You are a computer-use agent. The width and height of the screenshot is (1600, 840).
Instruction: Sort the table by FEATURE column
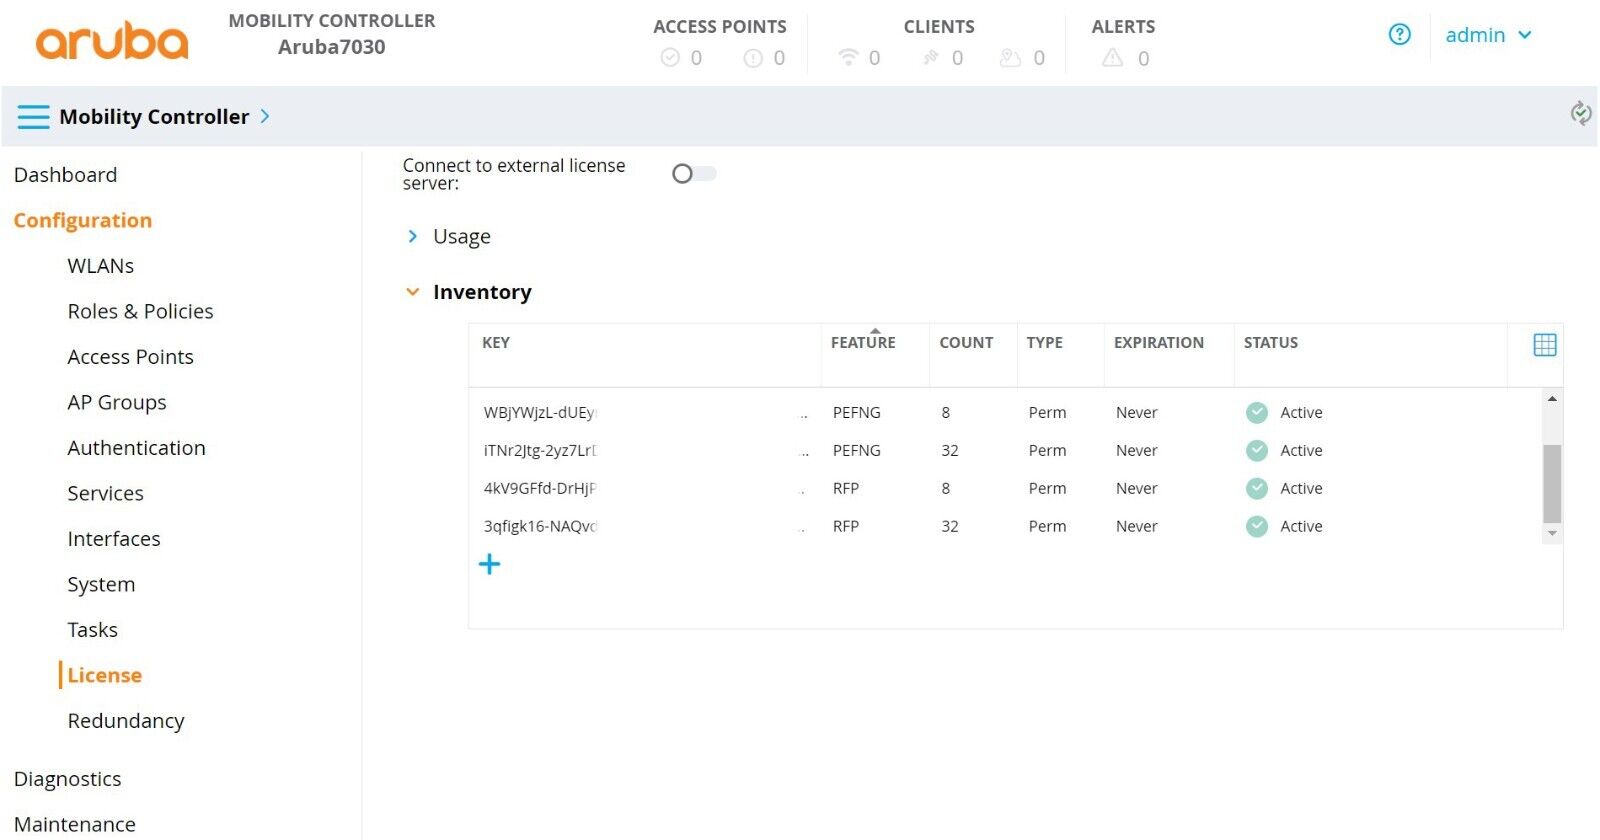[863, 343]
